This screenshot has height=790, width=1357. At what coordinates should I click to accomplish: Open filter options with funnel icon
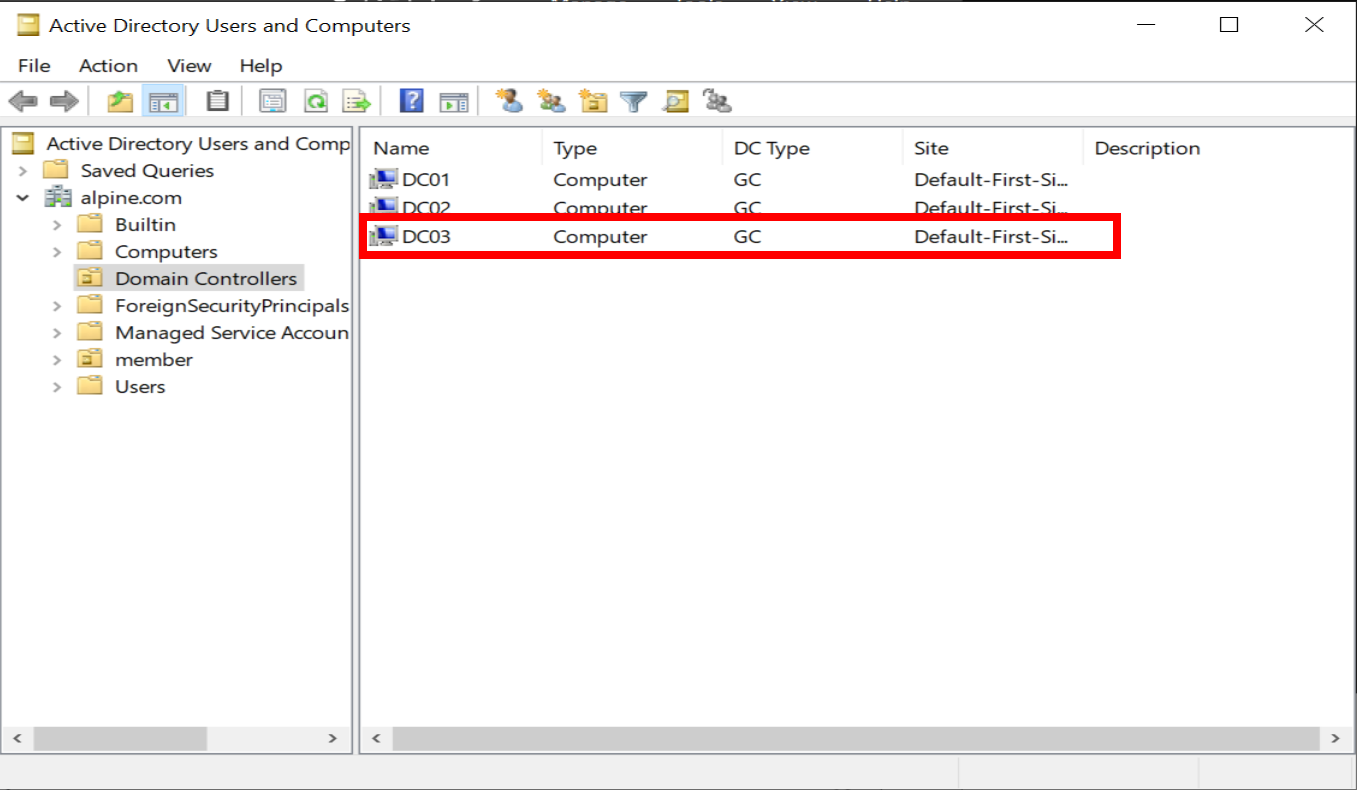[634, 101]
